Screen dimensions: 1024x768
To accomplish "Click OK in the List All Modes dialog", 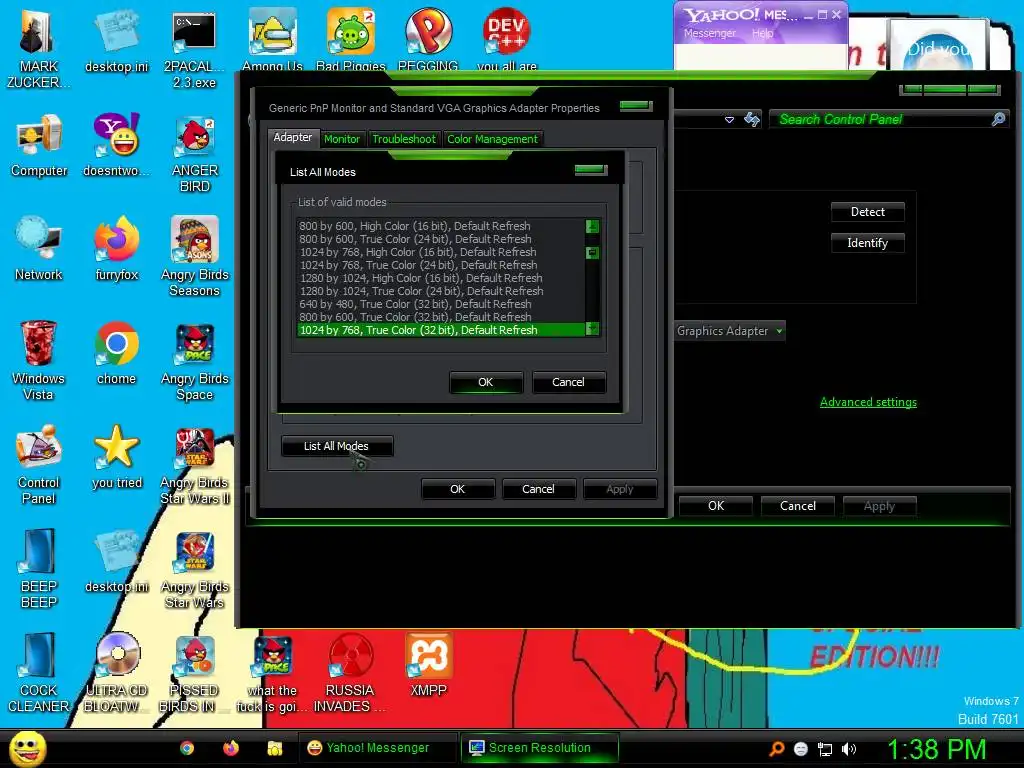I will click(486, 382).
